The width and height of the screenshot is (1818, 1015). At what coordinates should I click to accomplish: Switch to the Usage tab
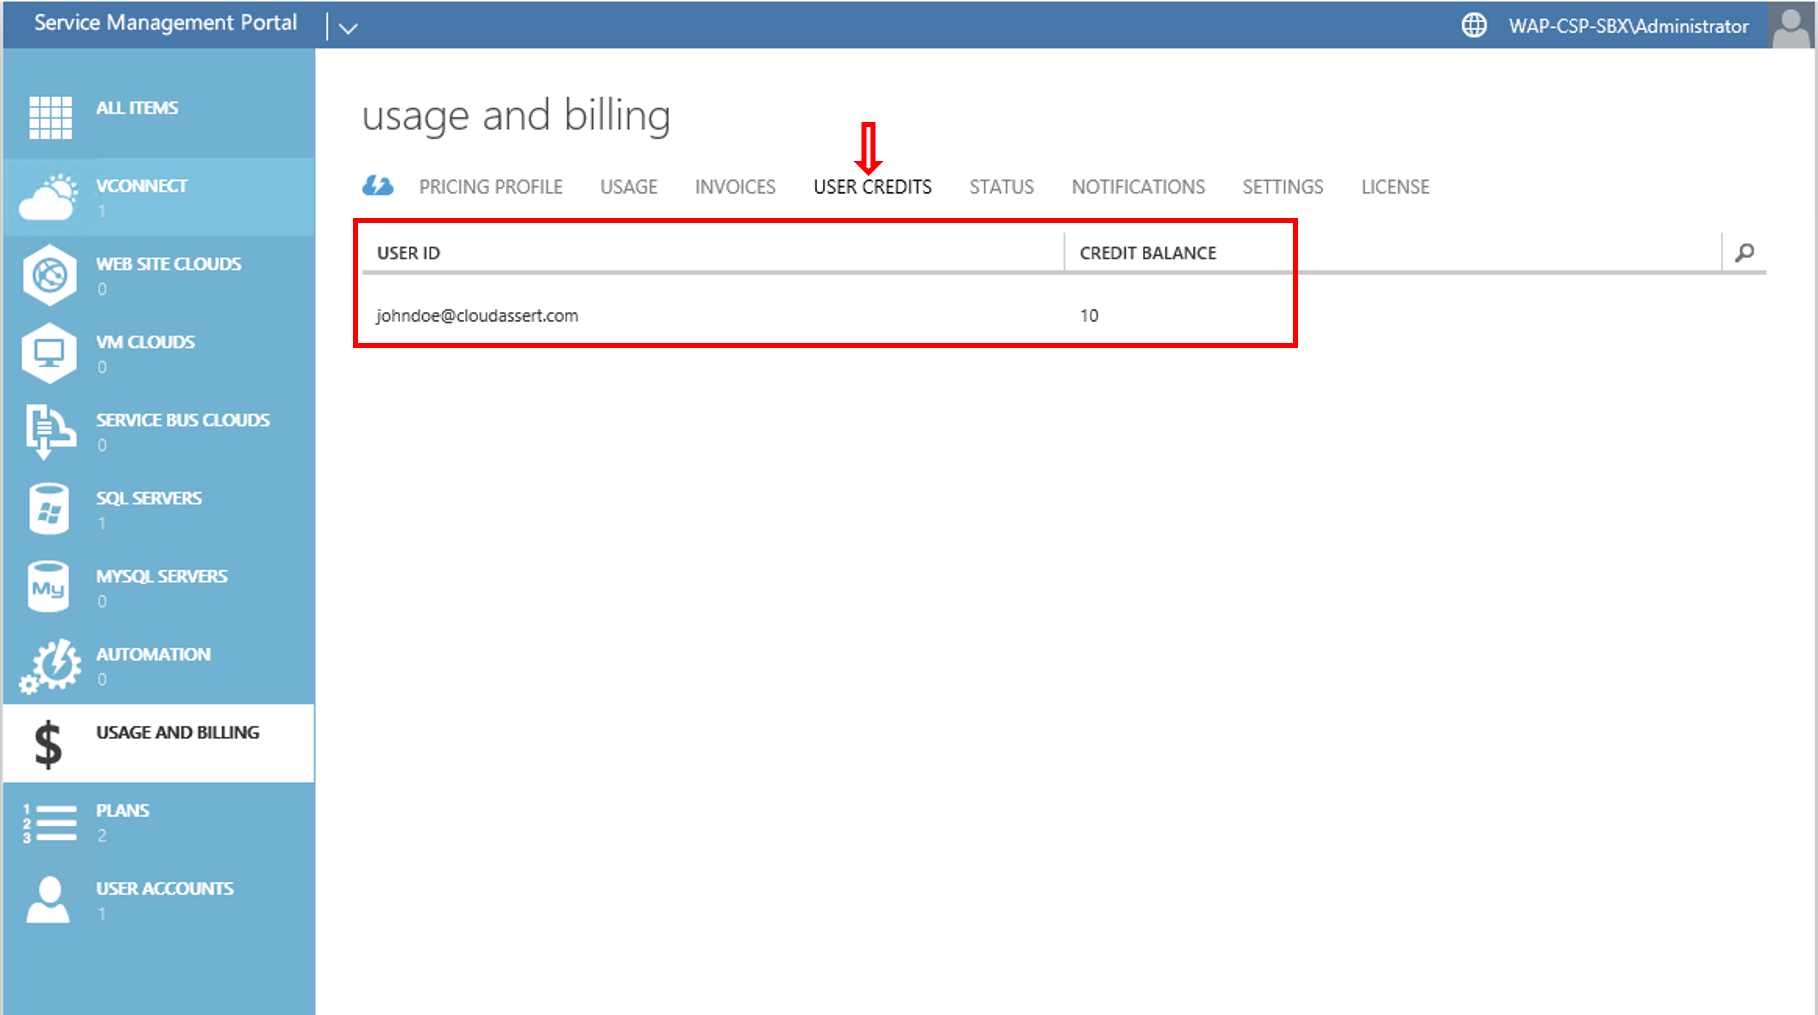point(629,187)
